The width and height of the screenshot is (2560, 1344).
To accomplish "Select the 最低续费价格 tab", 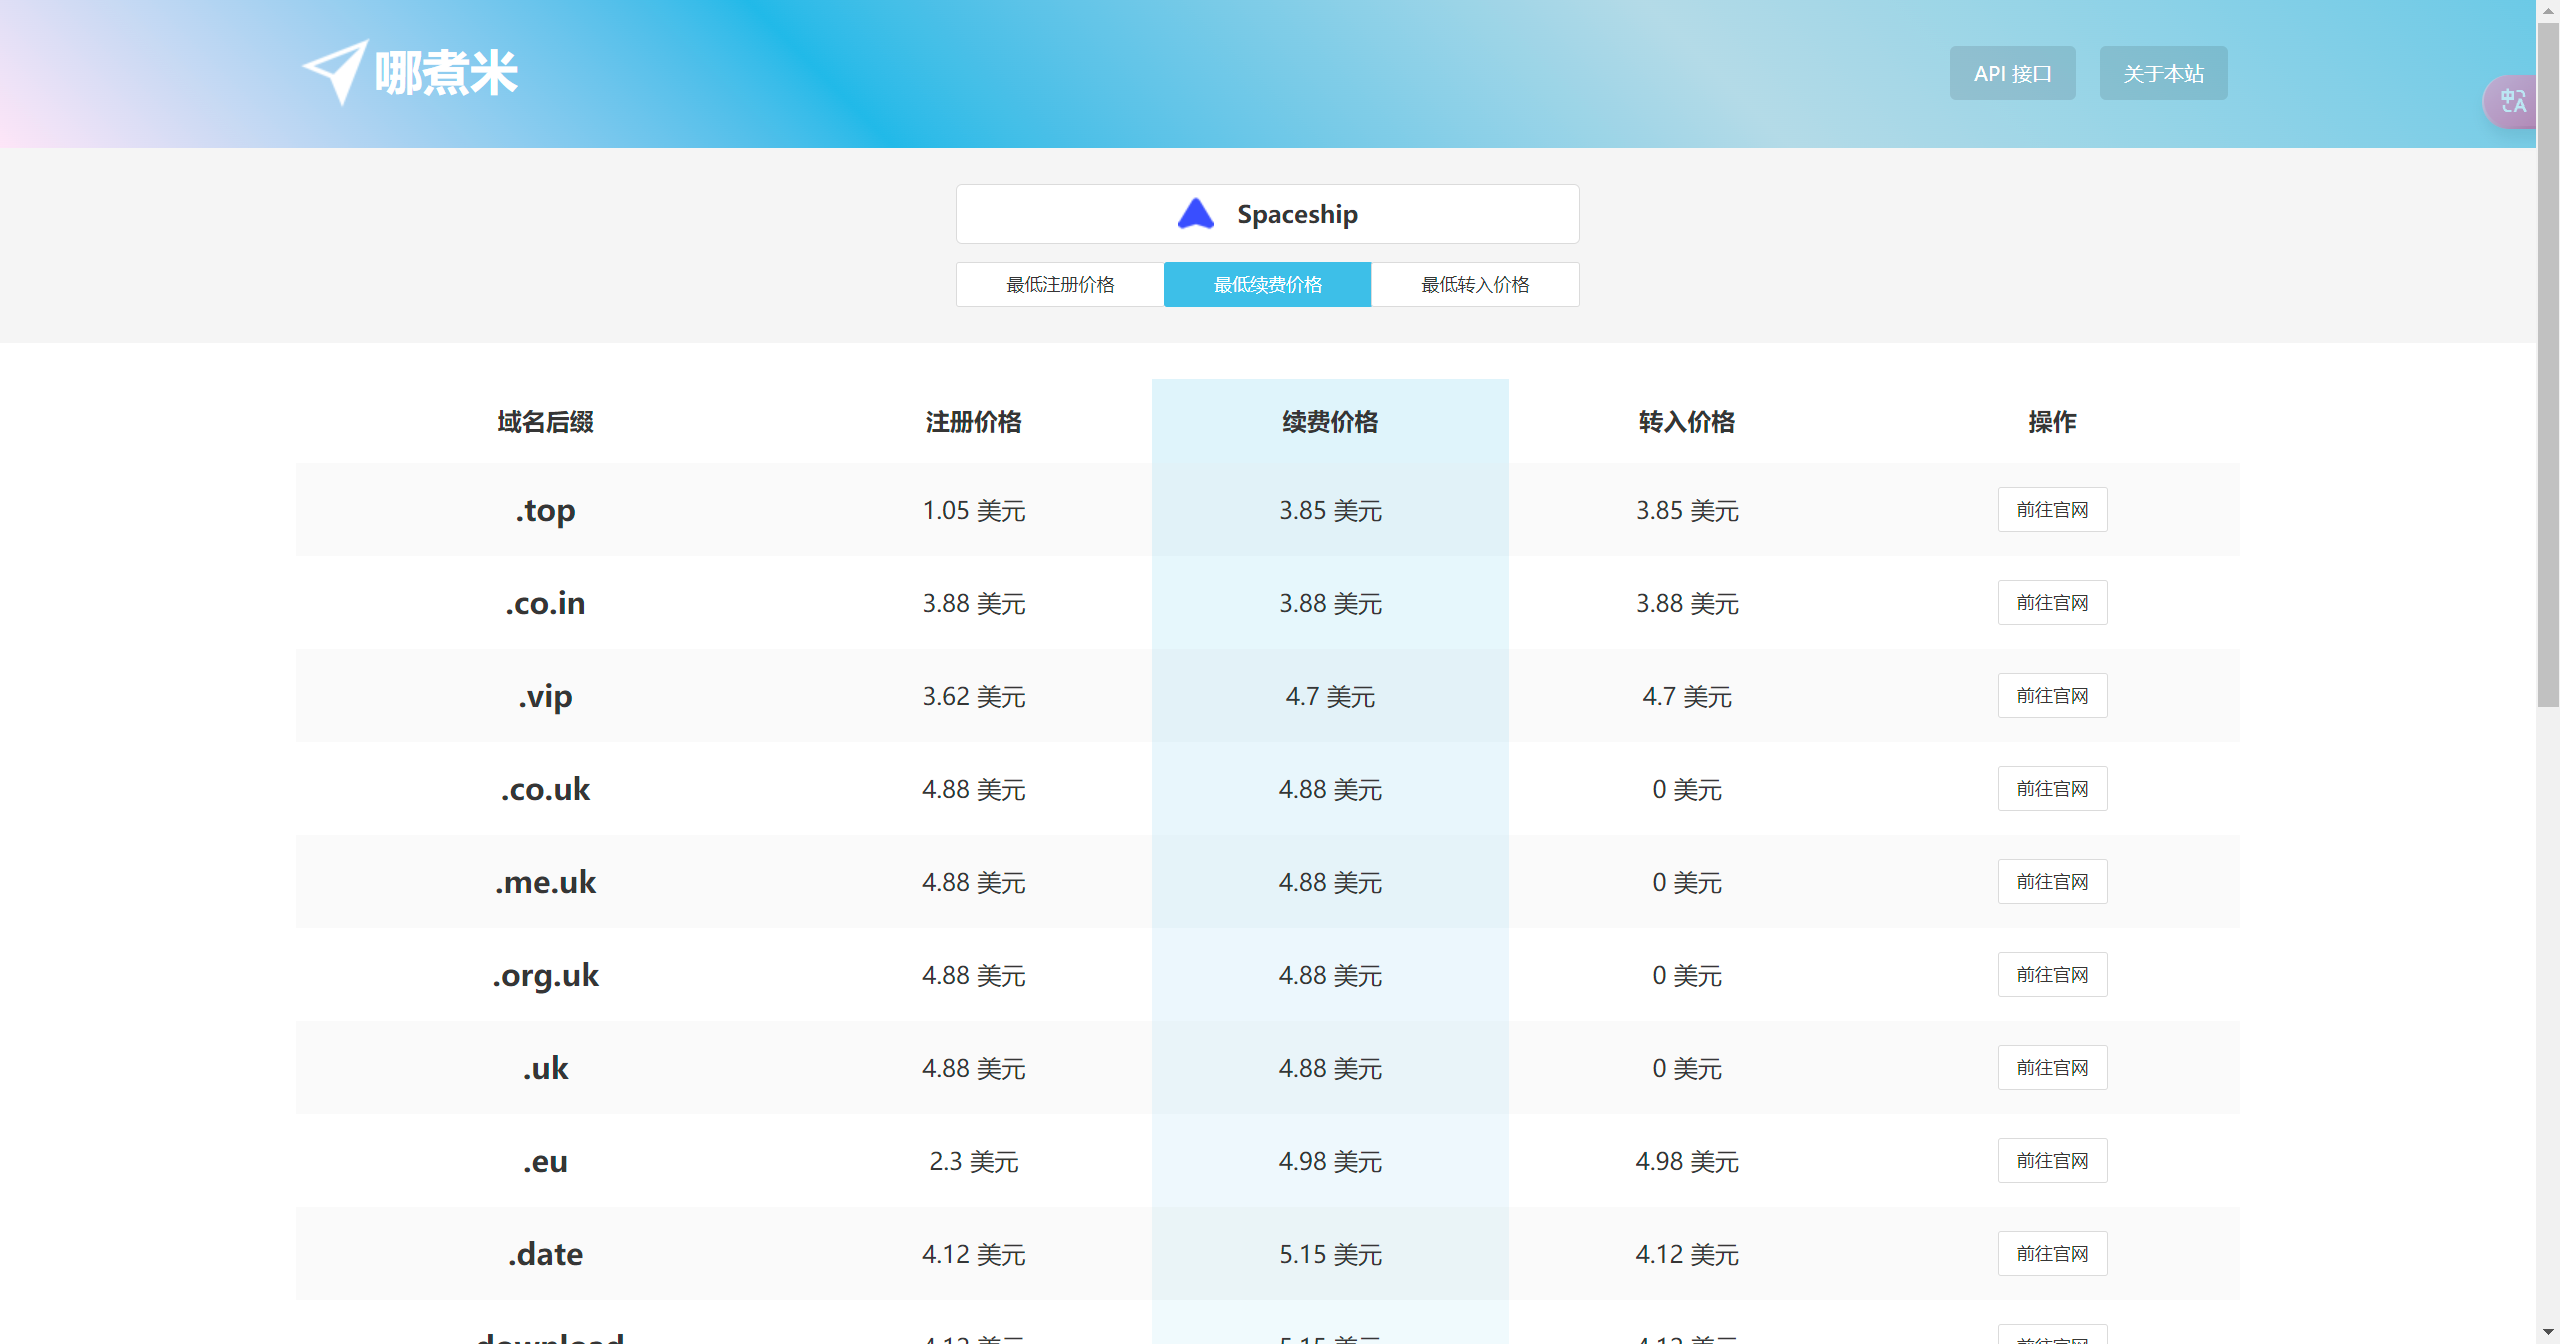I will (x=1267, y=285).
